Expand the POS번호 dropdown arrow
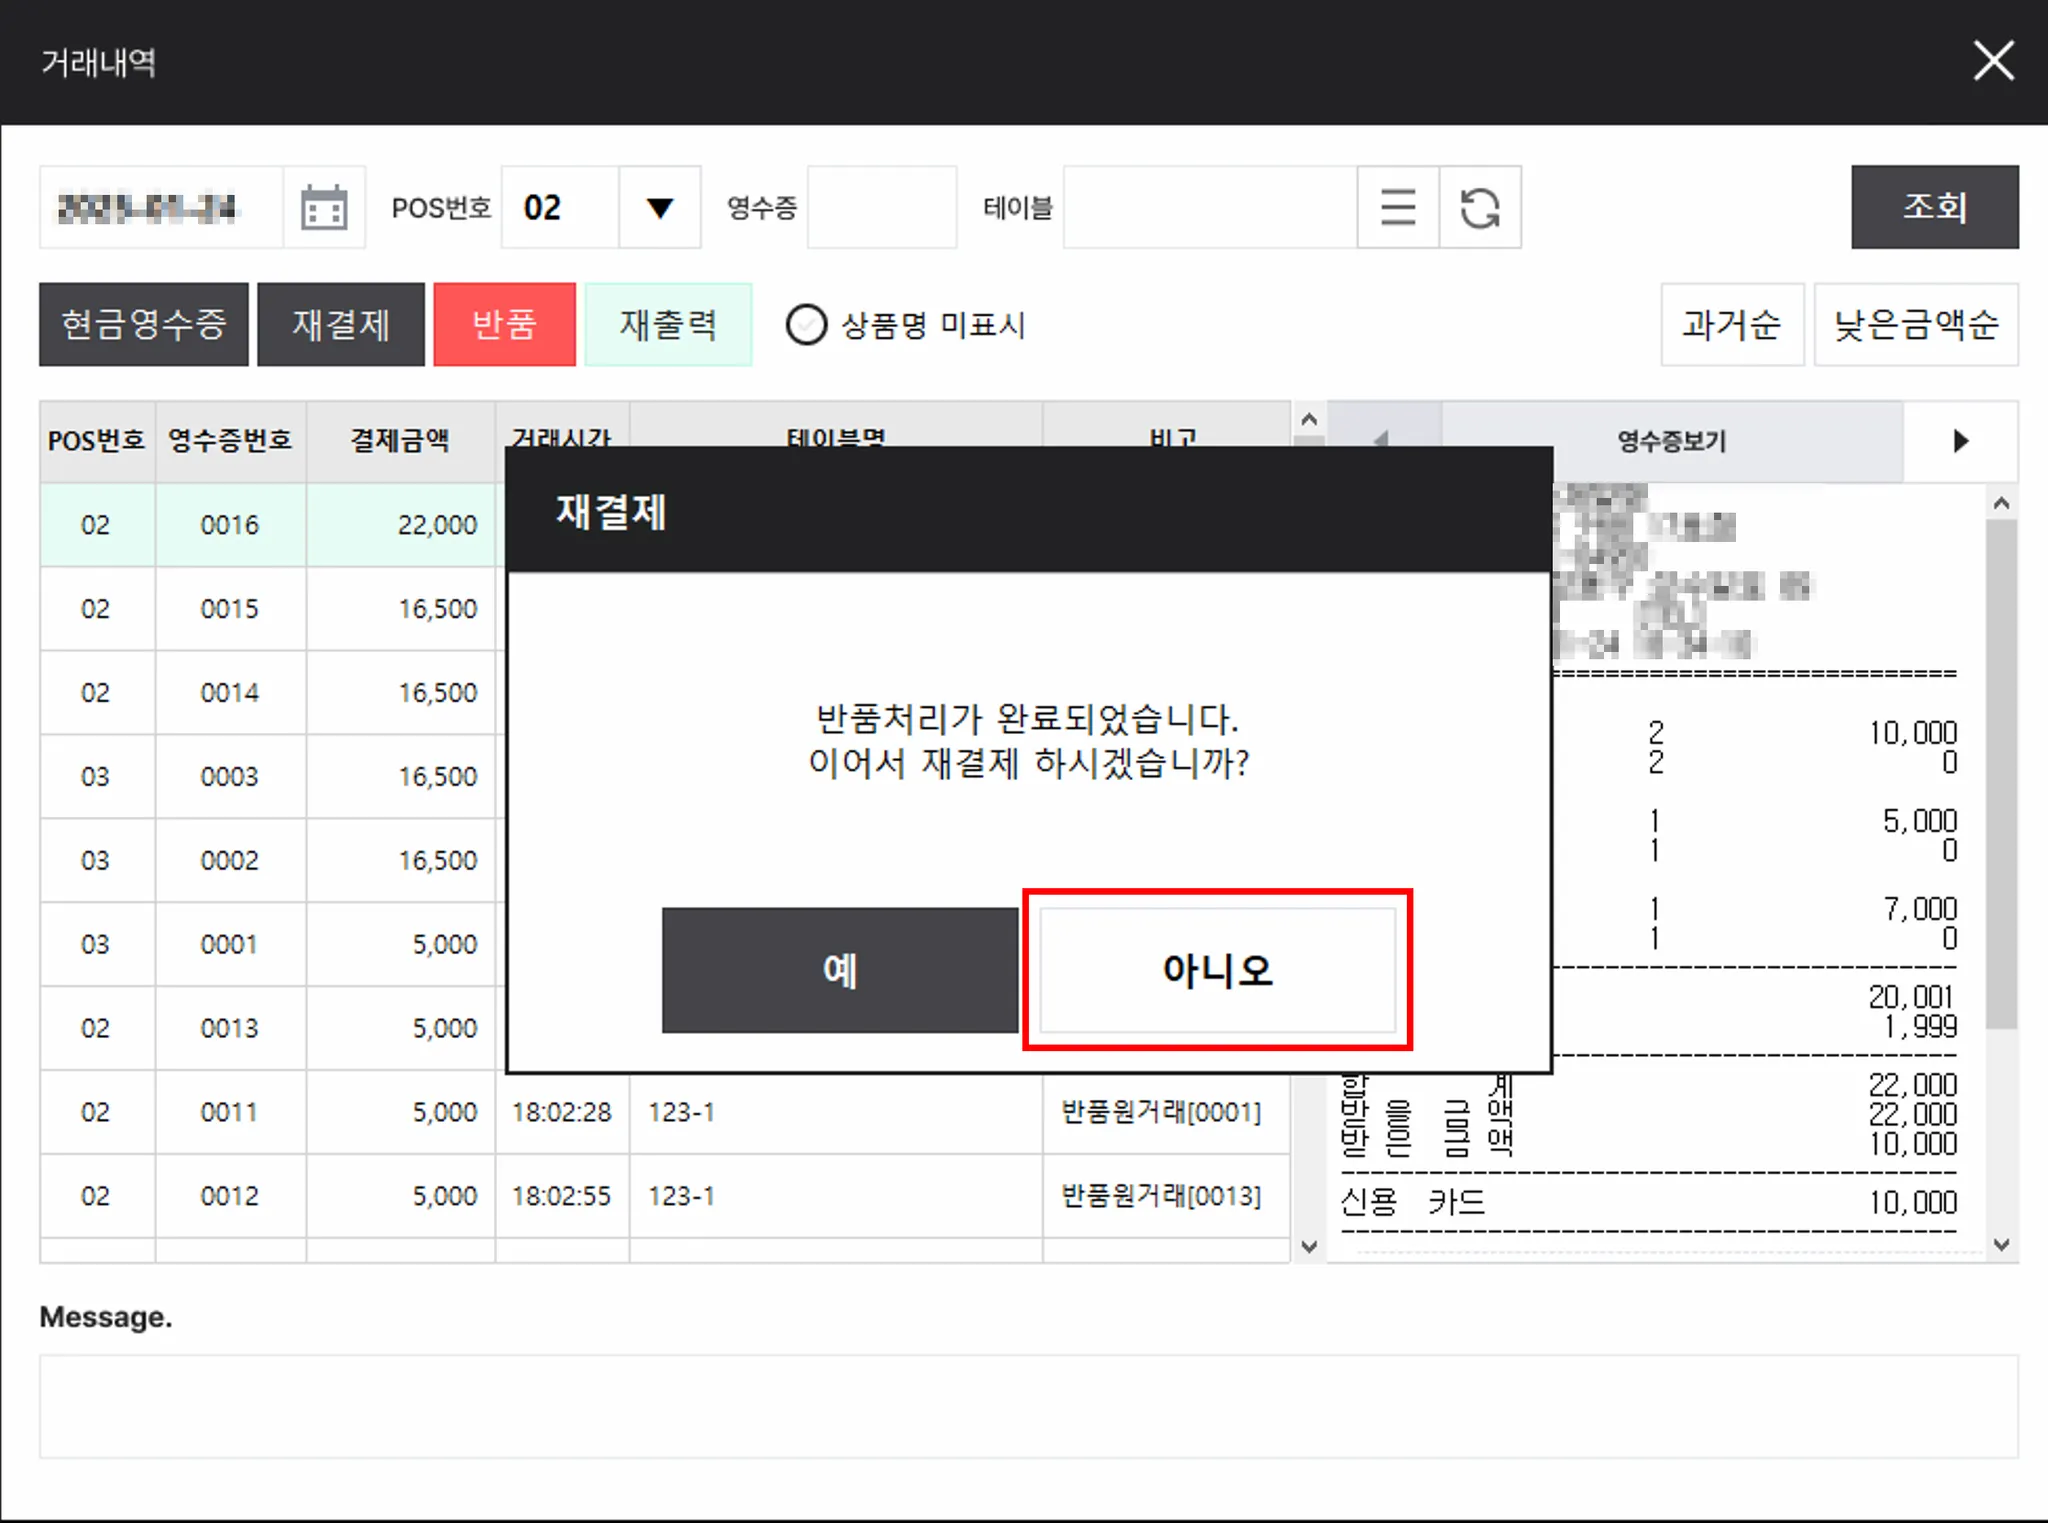 tap(659, 208)
